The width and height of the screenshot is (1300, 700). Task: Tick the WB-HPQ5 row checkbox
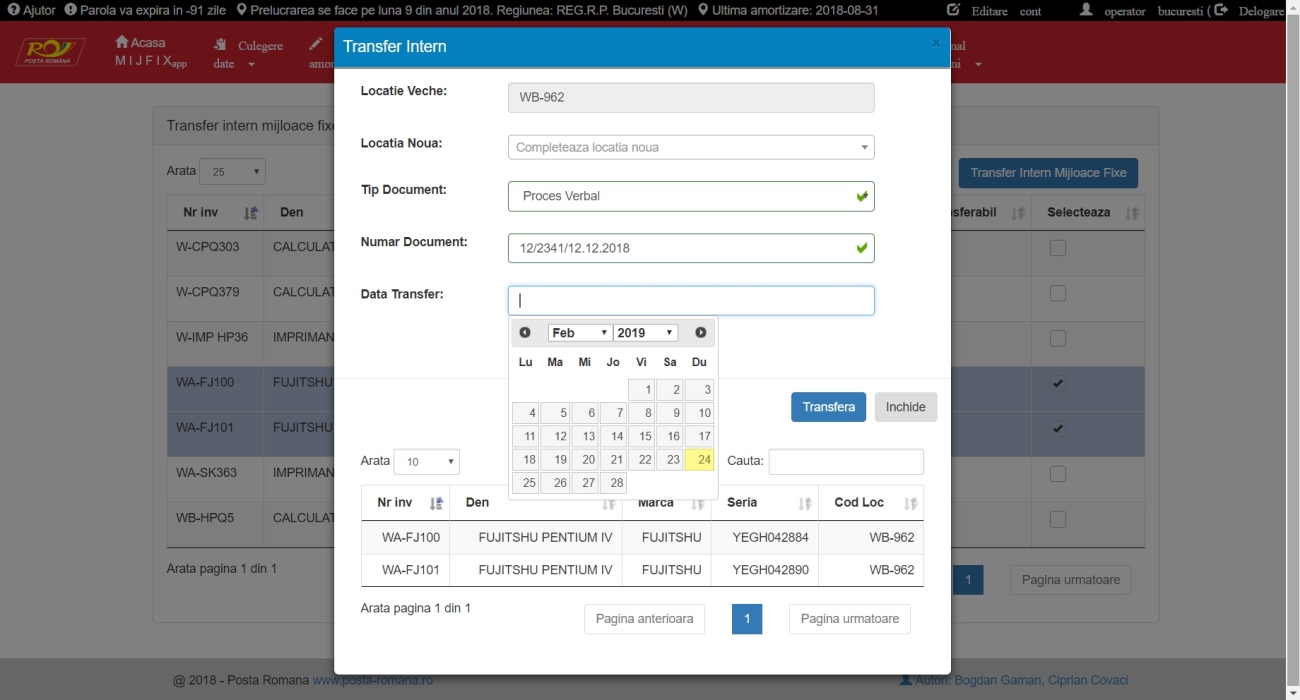[1058, 519]
